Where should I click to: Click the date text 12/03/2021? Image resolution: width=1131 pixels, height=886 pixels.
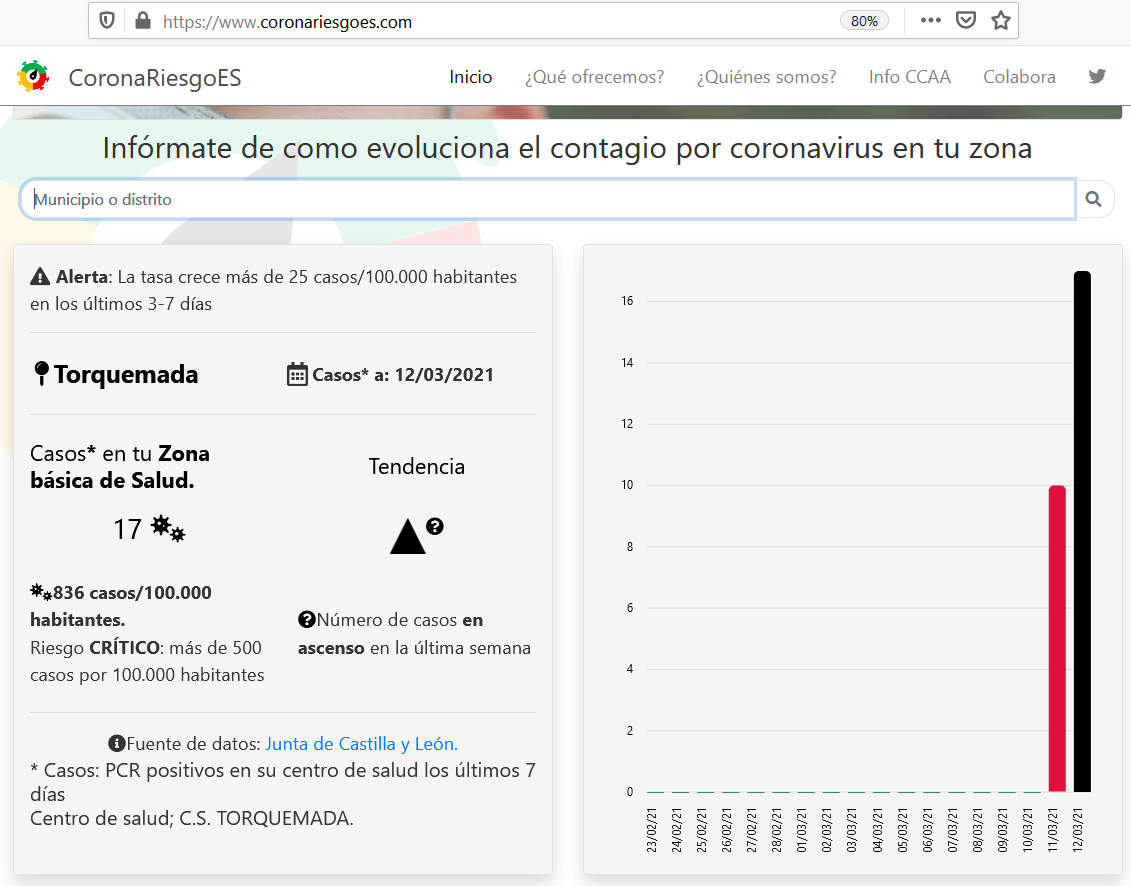click(444, 375)
